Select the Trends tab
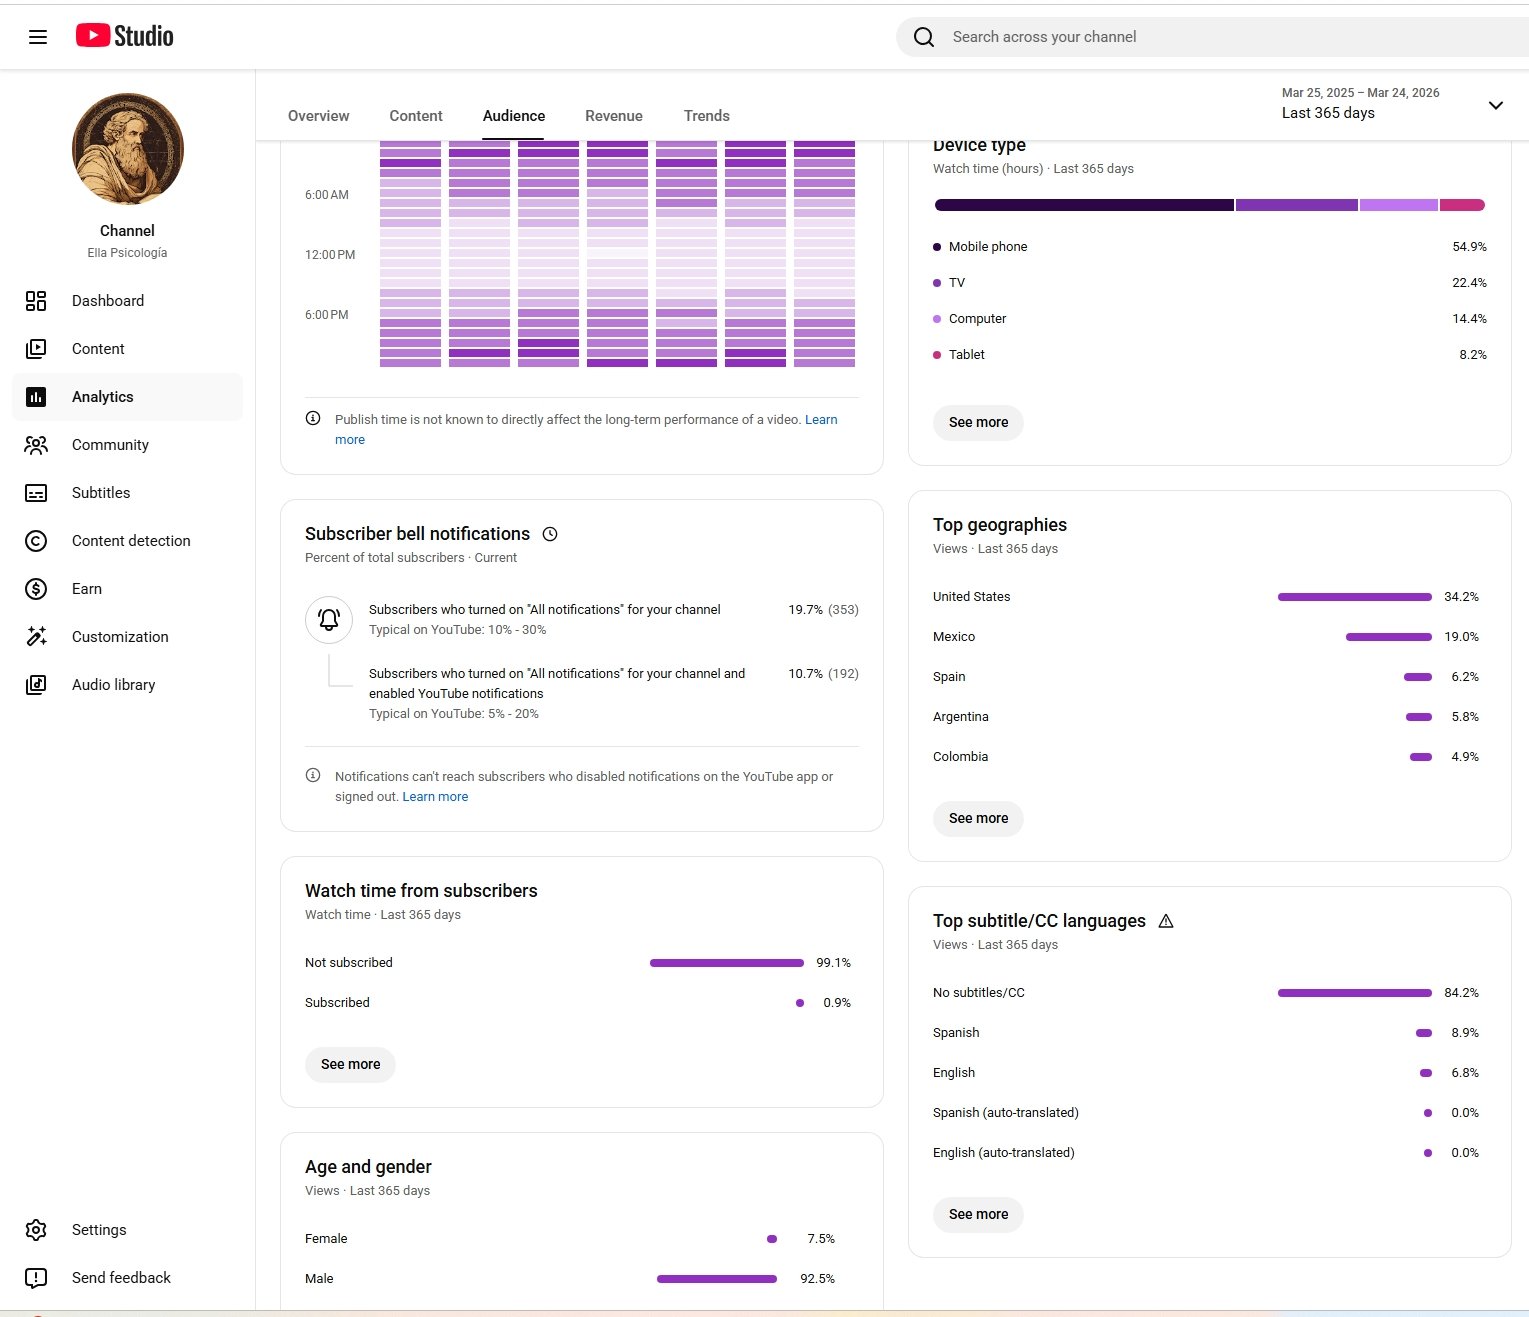This screenshot has width=1529, height=1317. pos(706,116)
